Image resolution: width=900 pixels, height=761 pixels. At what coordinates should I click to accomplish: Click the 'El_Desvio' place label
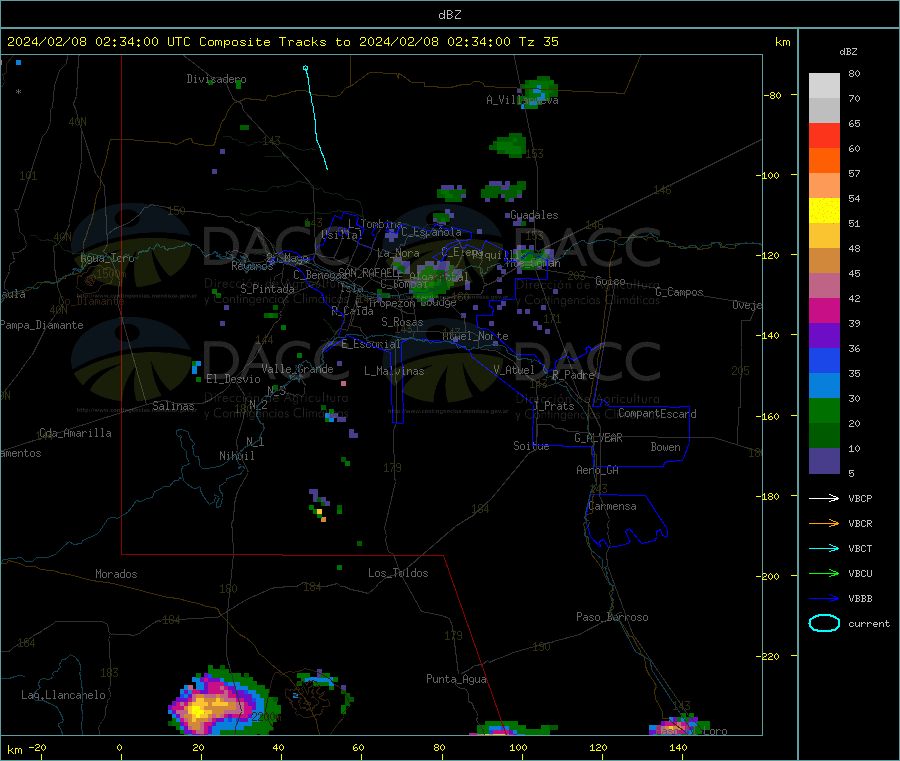(233, 379)
